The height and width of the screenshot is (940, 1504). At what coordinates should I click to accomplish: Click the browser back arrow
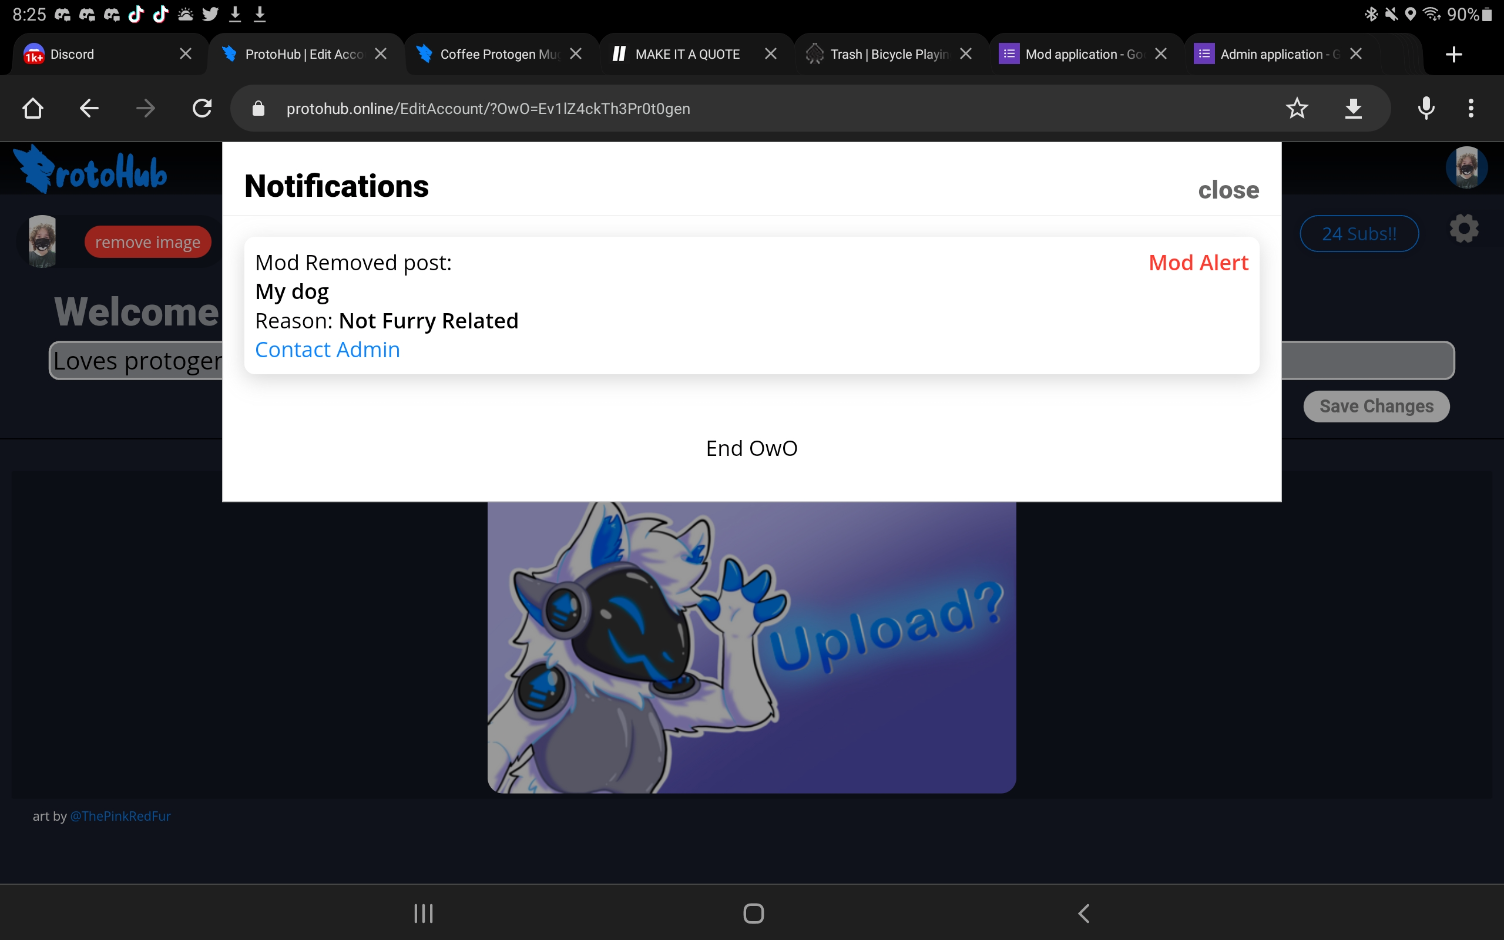coord(89,108)
